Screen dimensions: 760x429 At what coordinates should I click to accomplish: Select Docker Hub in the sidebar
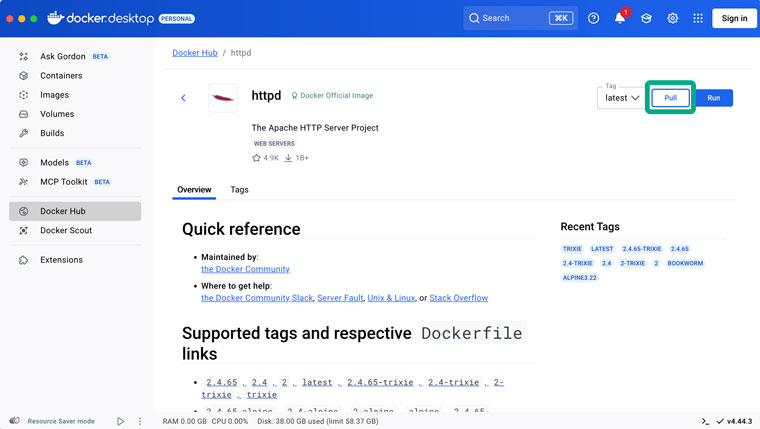click(x=75, y=211)
